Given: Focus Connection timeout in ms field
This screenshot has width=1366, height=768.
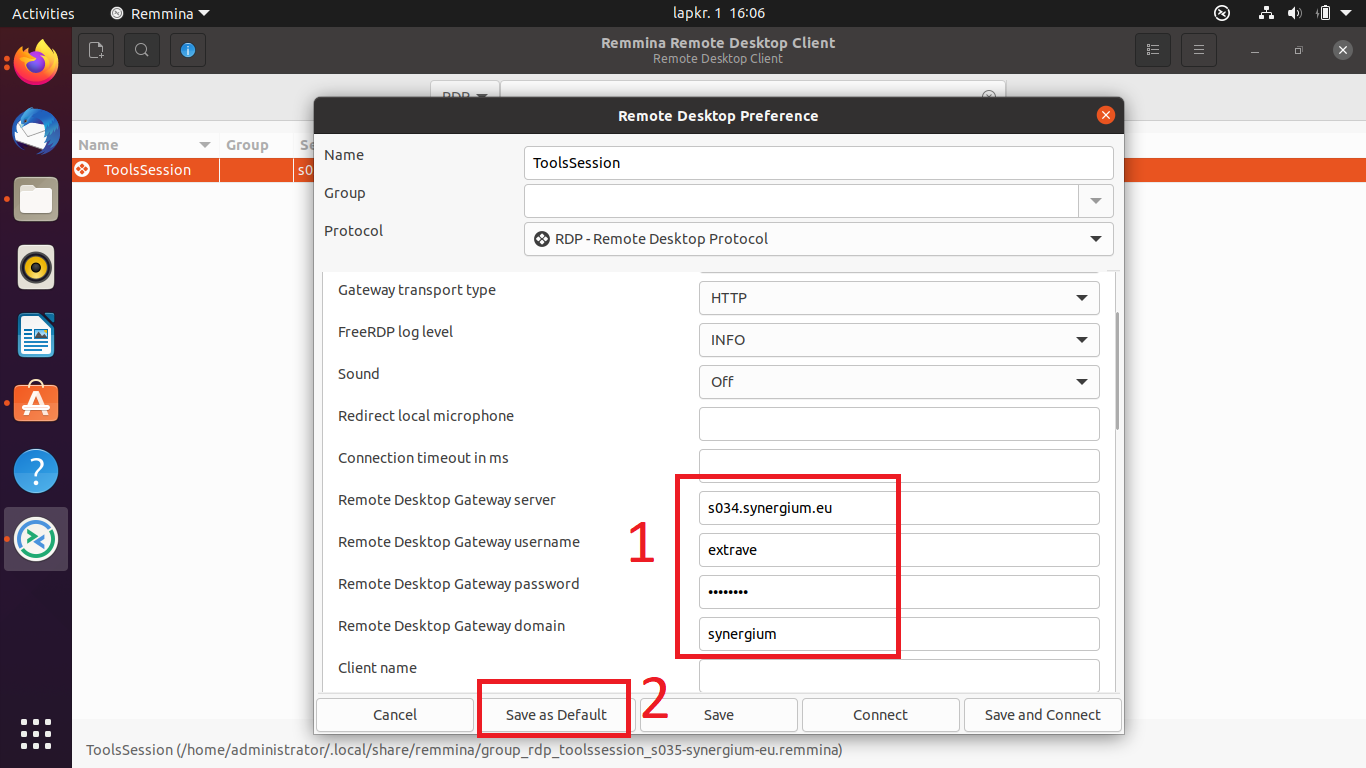Looking at the screenshot, I should 899,466.
